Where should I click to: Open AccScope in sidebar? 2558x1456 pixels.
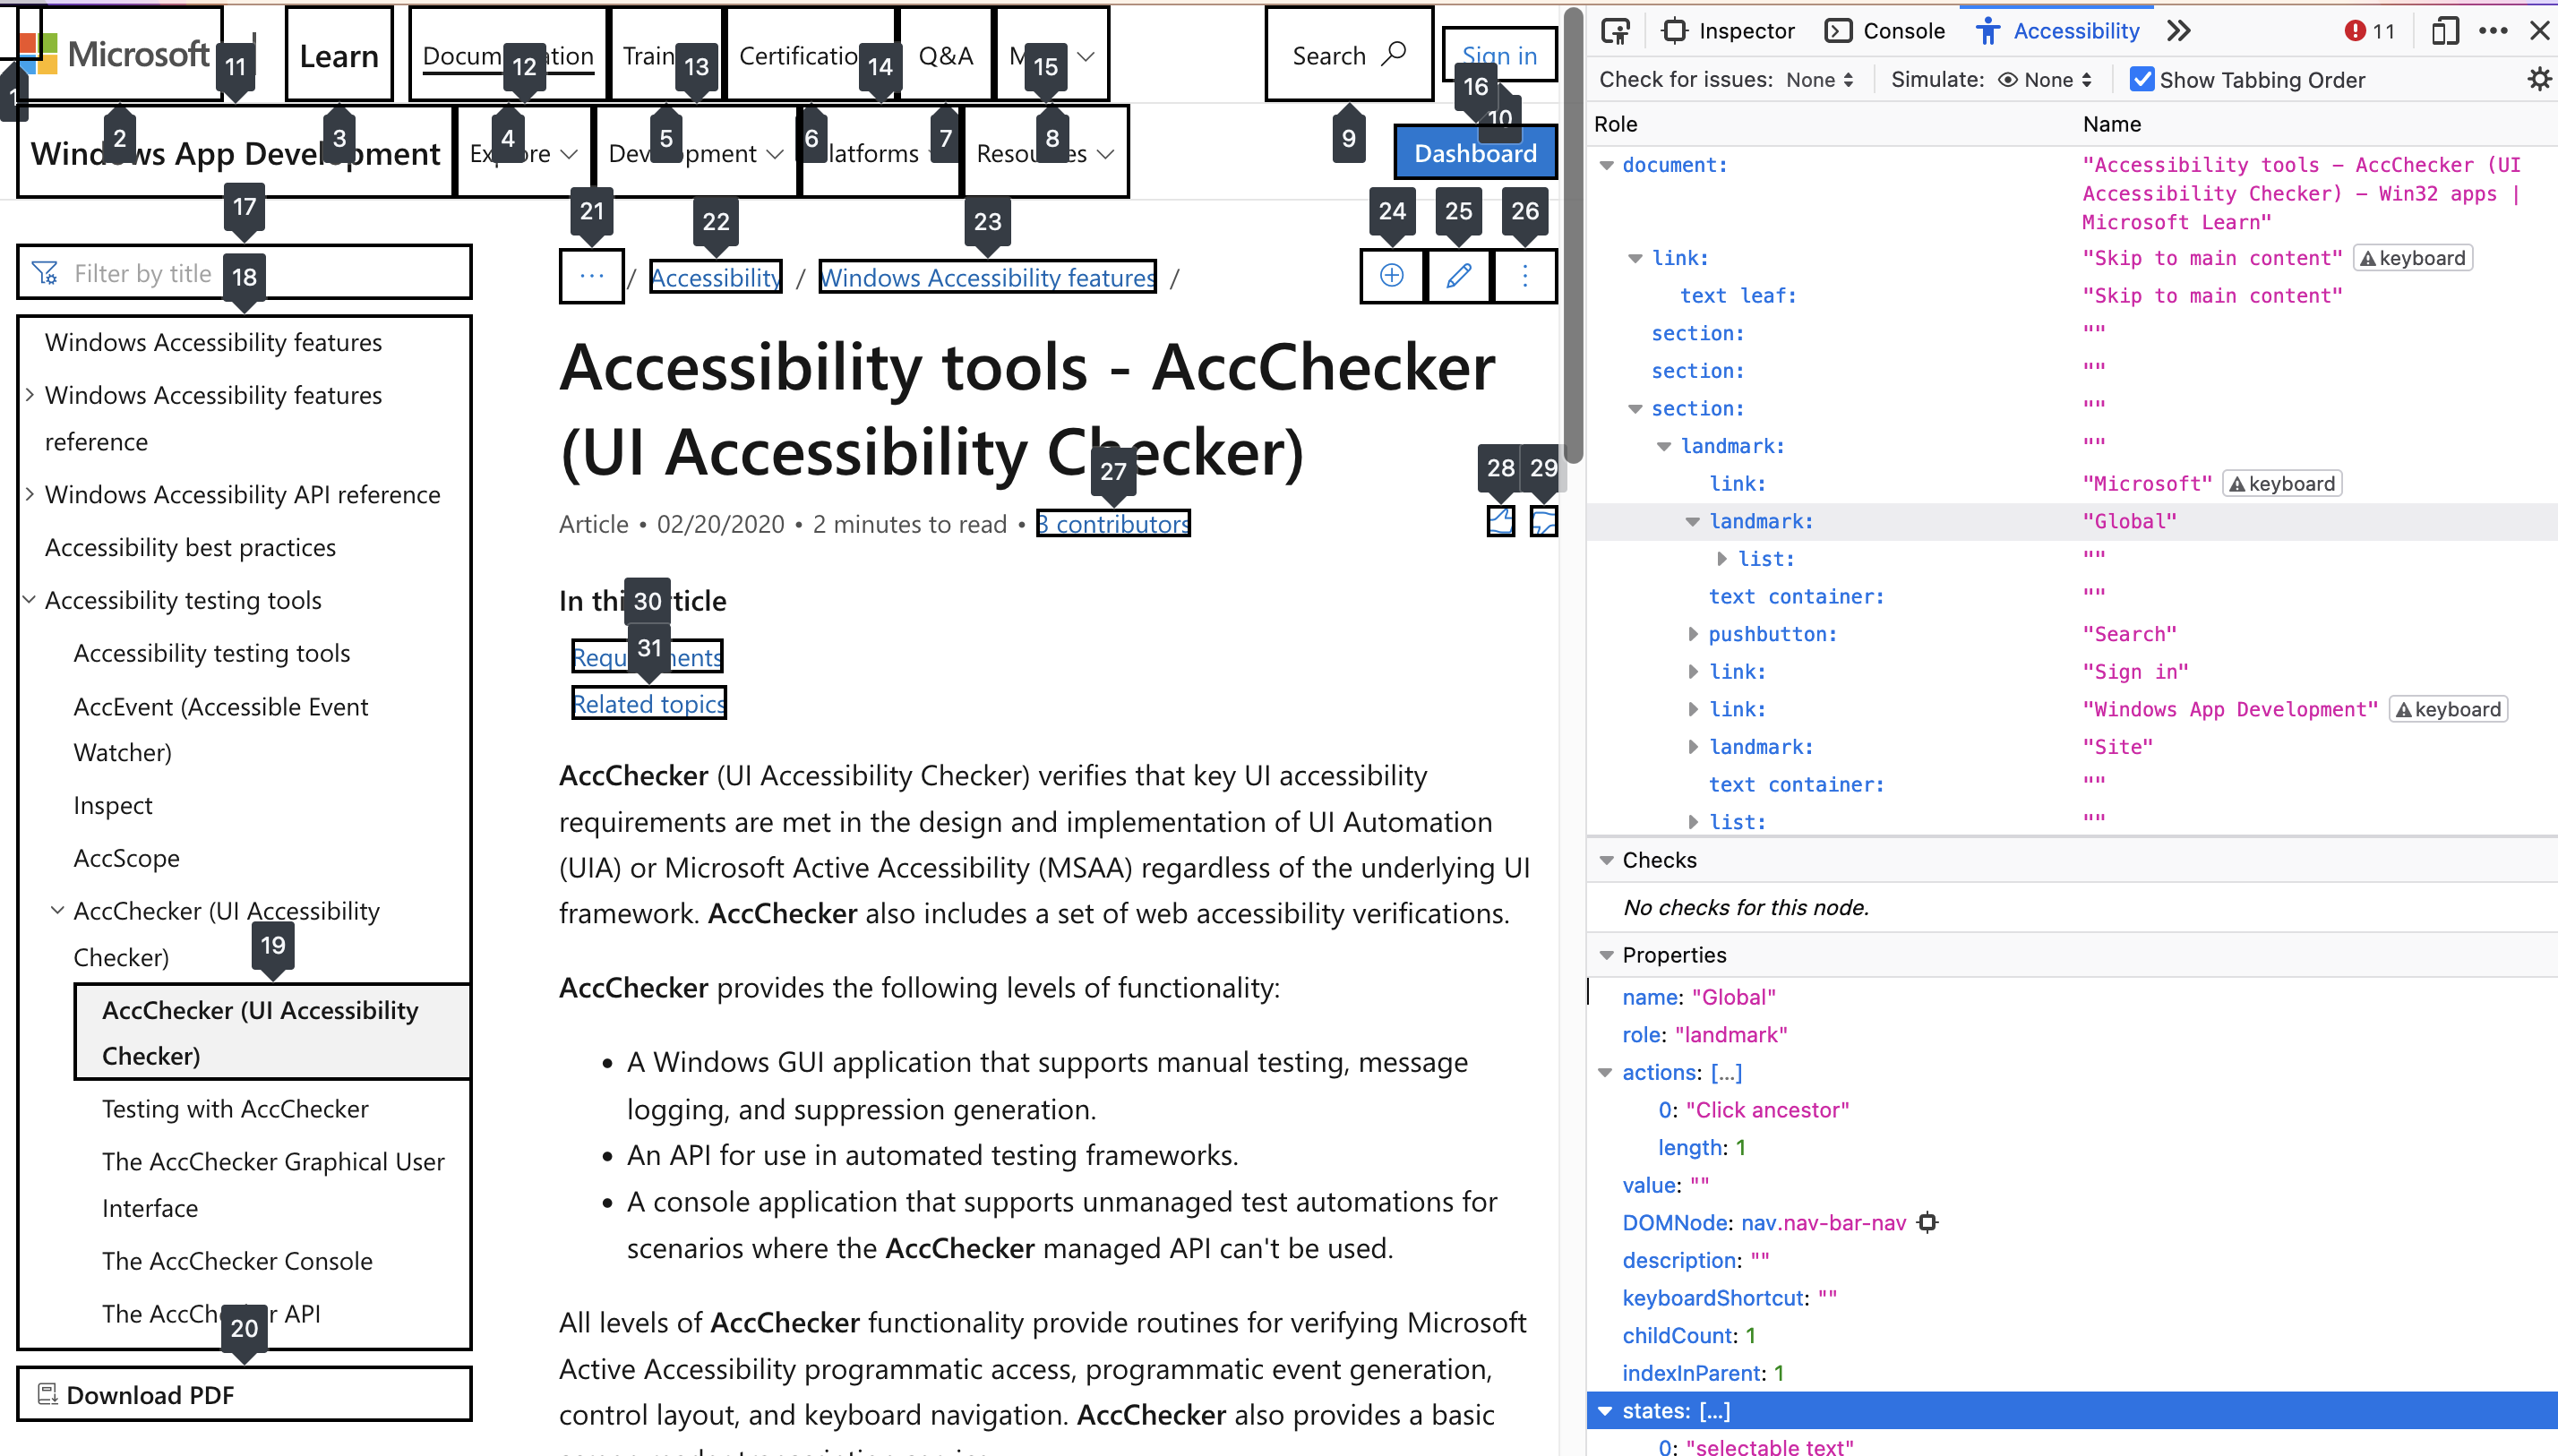tap(127, 858)
